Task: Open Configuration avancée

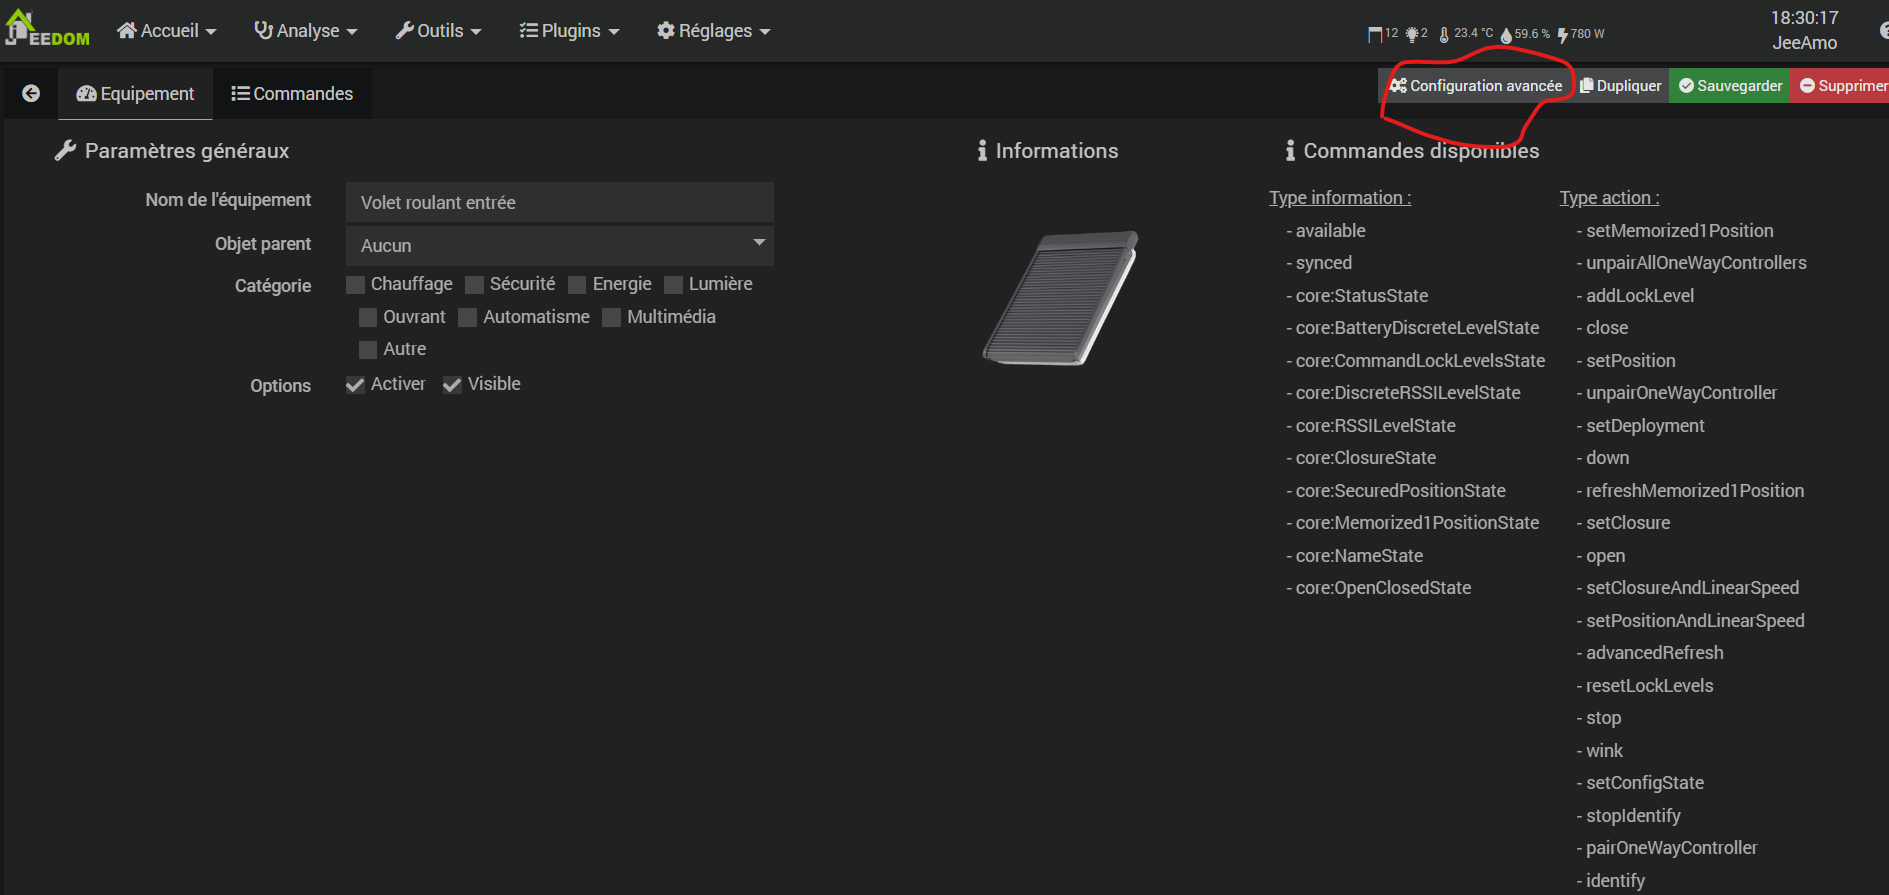Action: (1476, 86)
